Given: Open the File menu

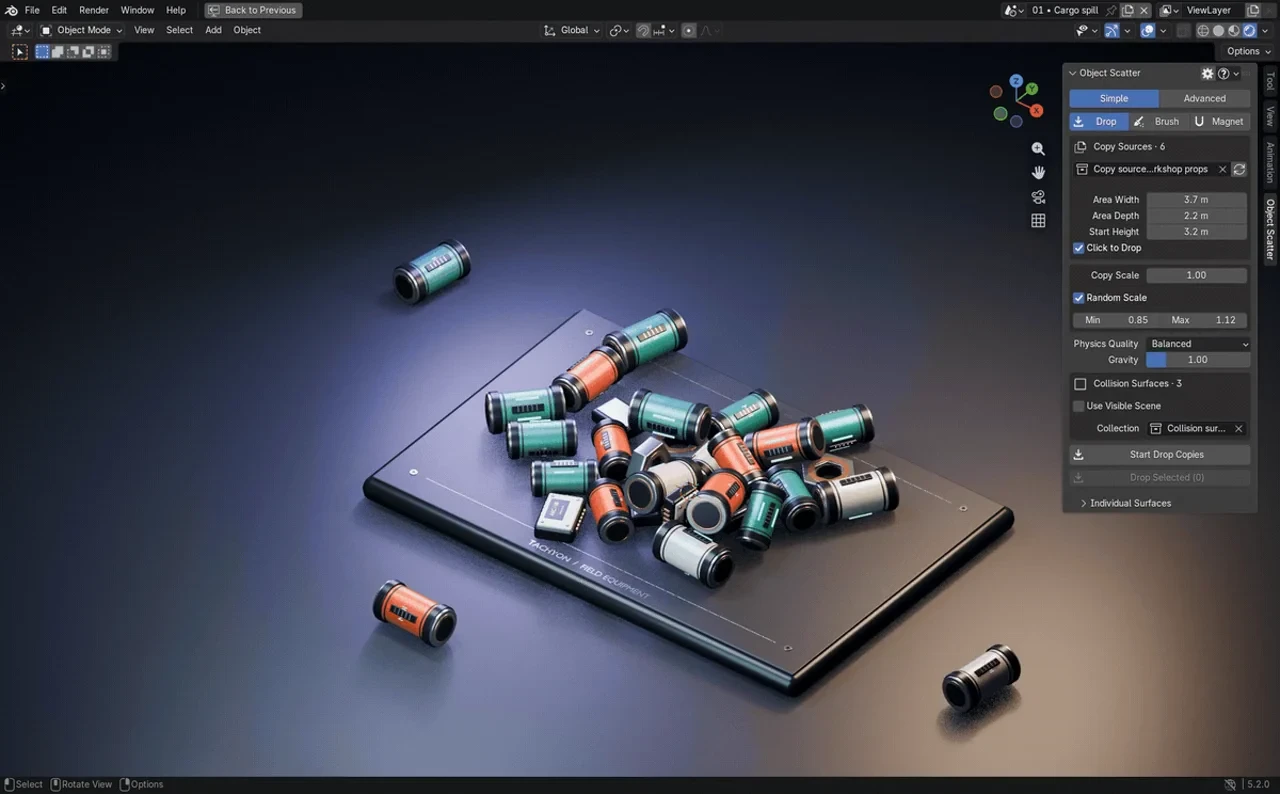Looking at the screenshot, I should click(32, 10).
